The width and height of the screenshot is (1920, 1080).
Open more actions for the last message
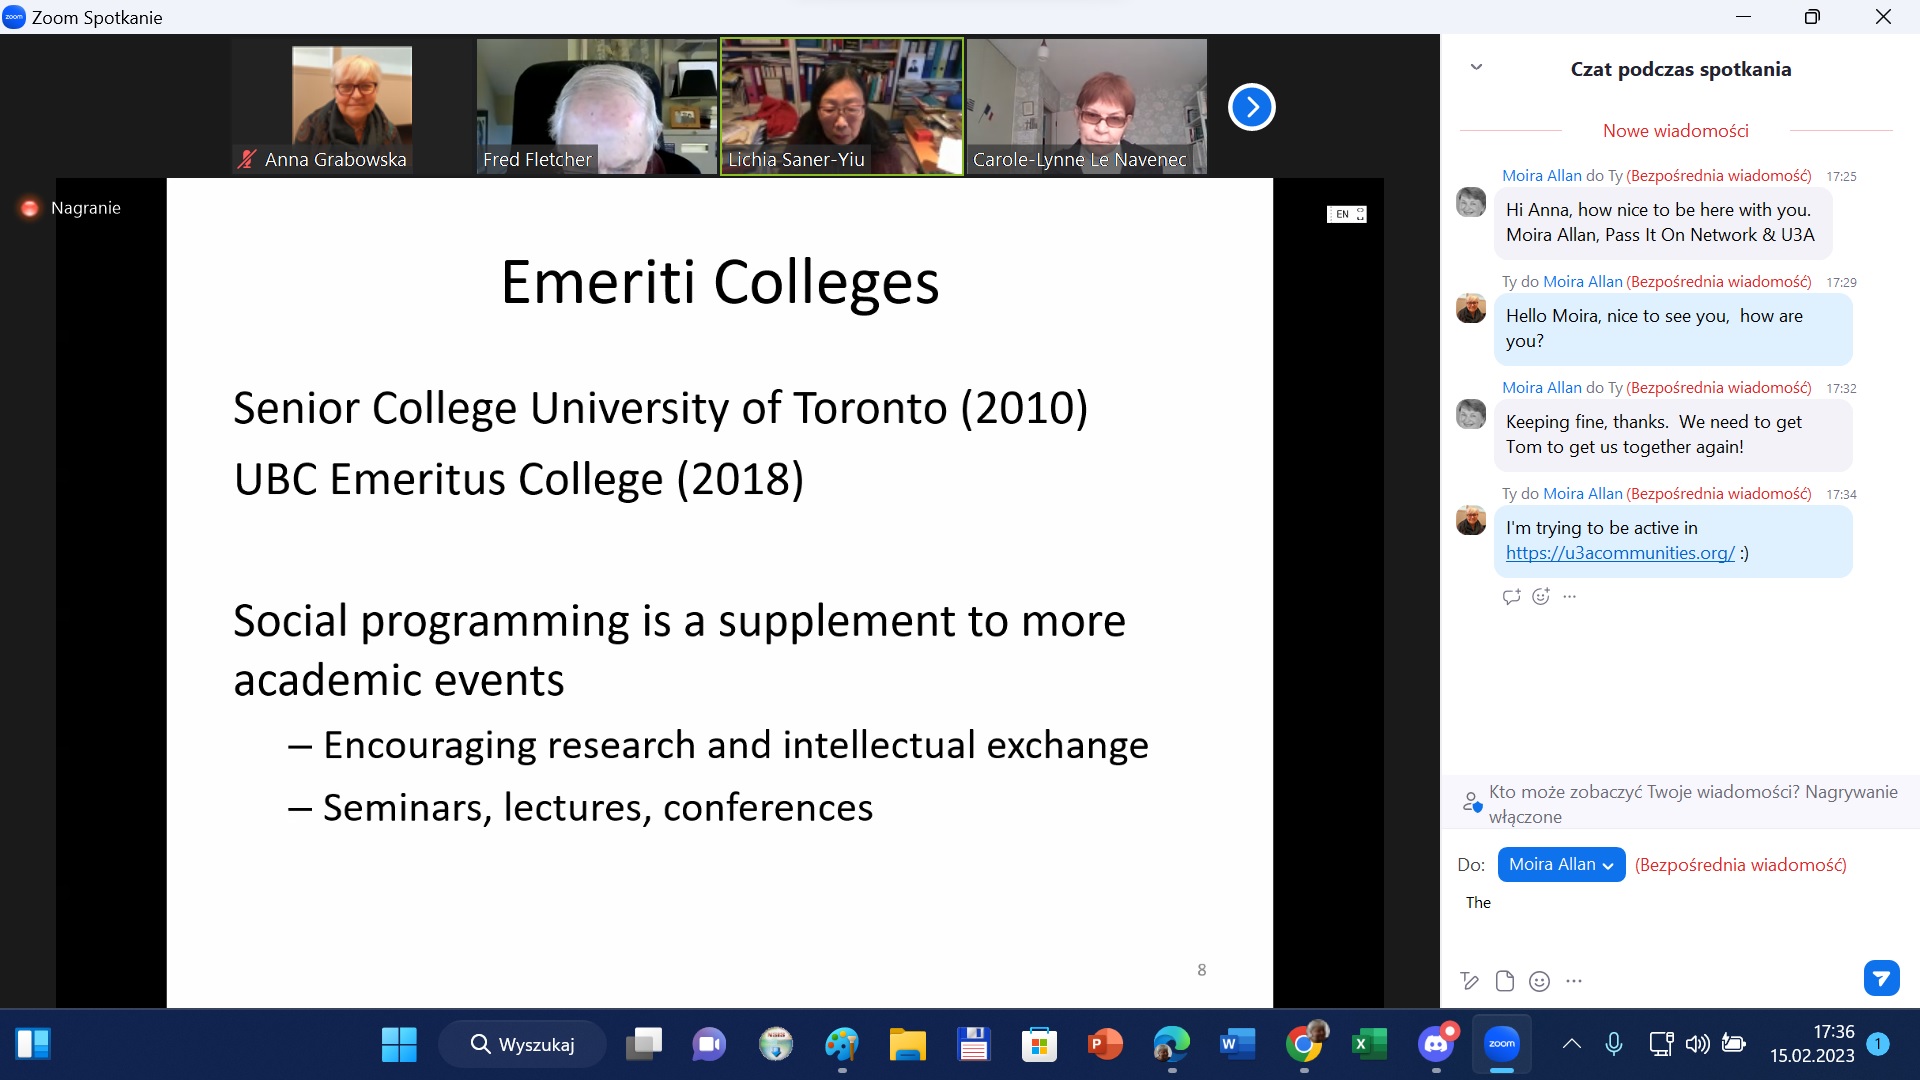tap(1570, 597)
